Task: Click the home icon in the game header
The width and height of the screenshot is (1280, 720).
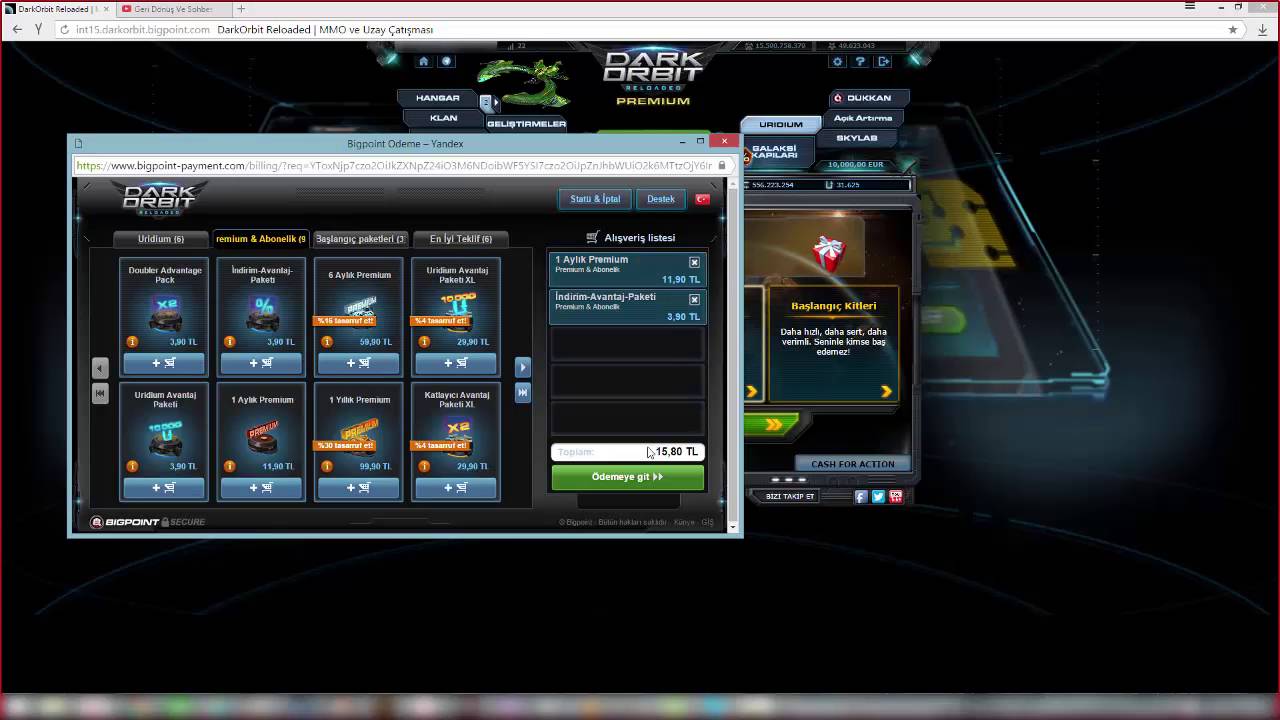Action: click(423, 61)
